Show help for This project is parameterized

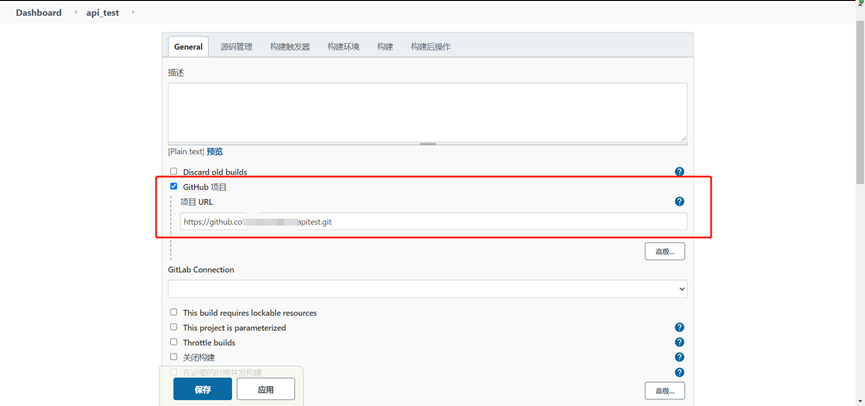pos(680,327)
